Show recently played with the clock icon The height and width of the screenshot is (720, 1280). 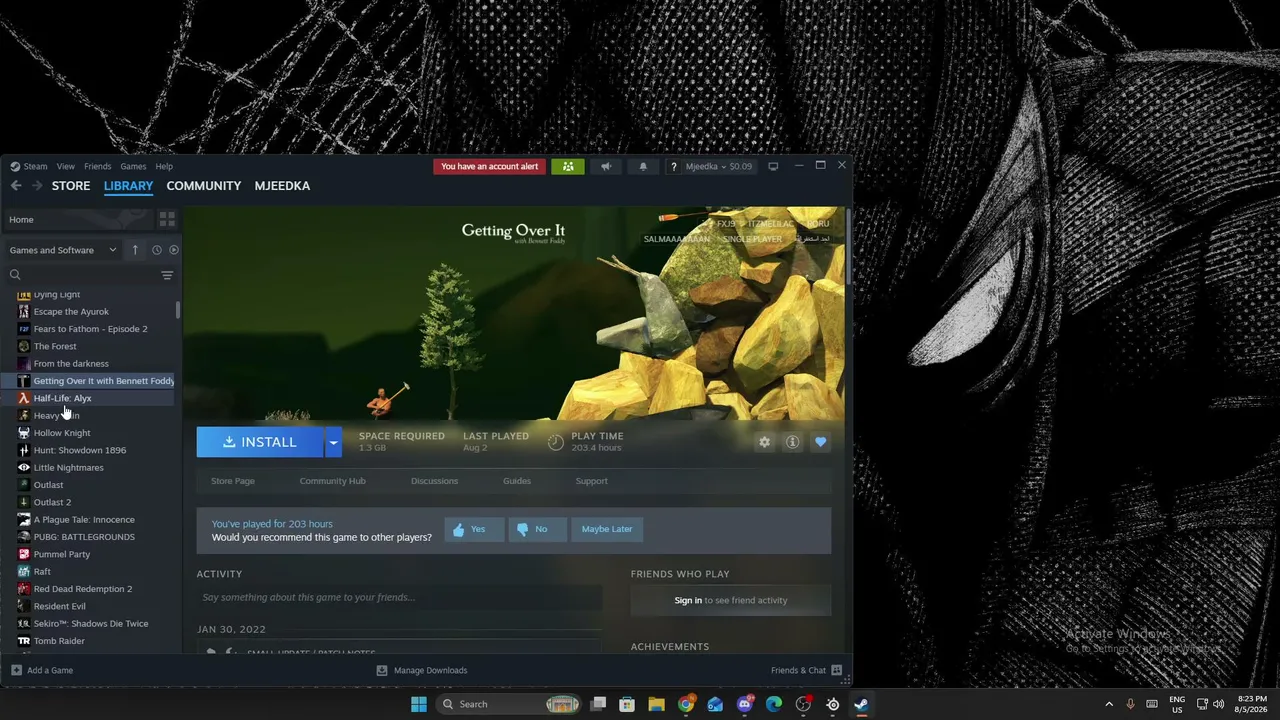(x=157, y=250)
